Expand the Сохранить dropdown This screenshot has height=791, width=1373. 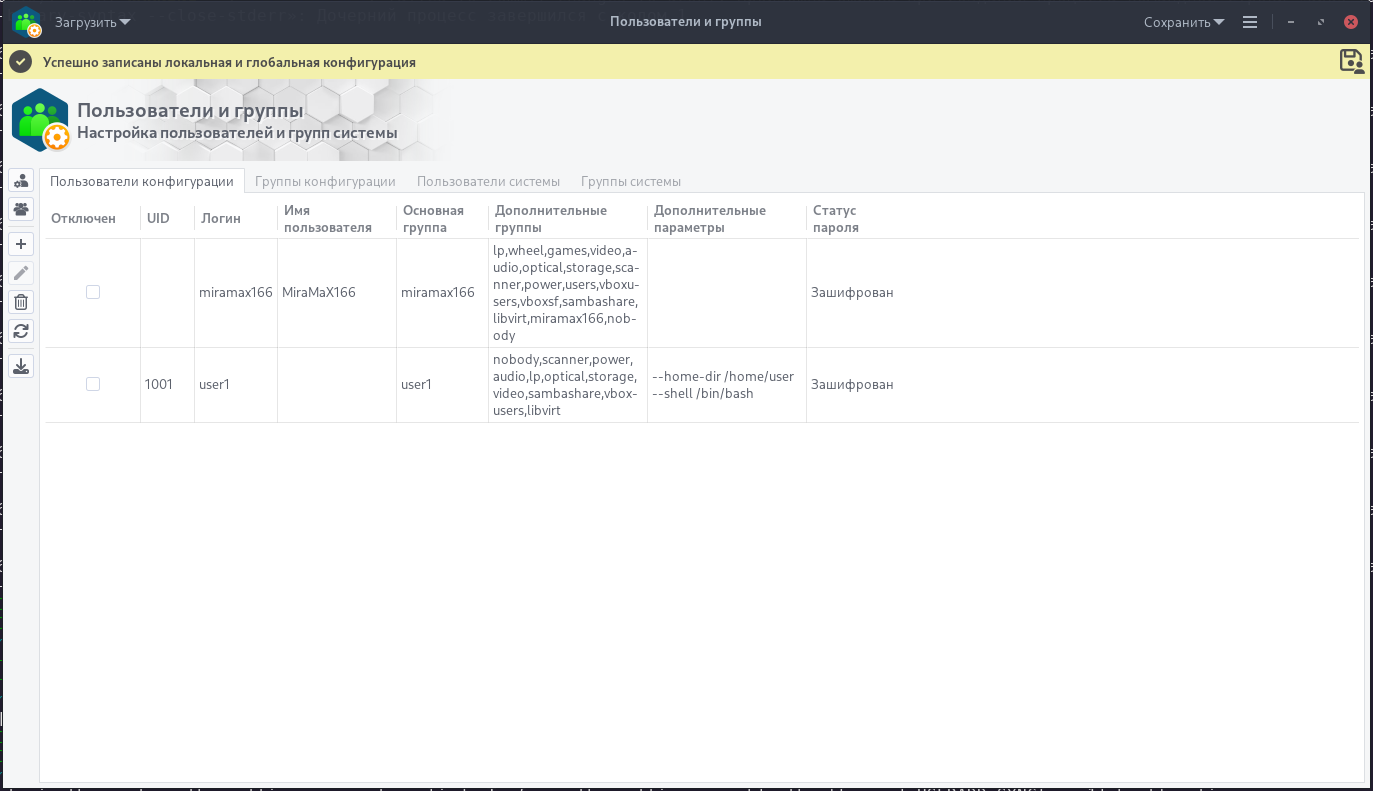[x=1184, y=22]
